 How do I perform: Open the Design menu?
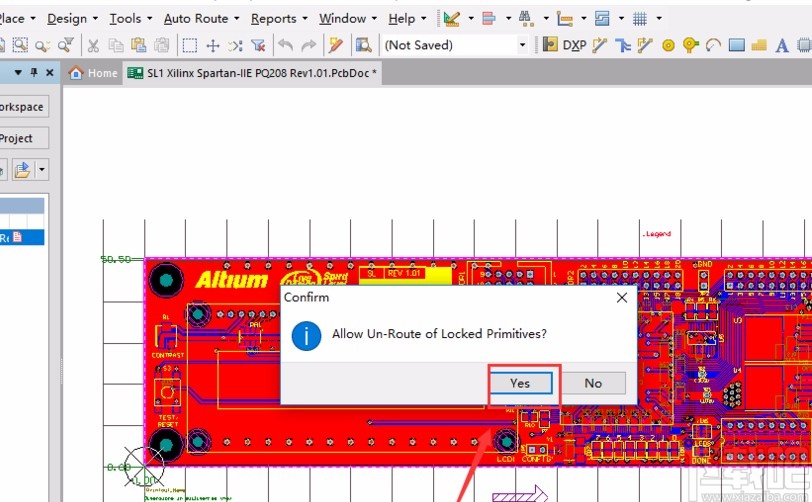coord(72,19)
